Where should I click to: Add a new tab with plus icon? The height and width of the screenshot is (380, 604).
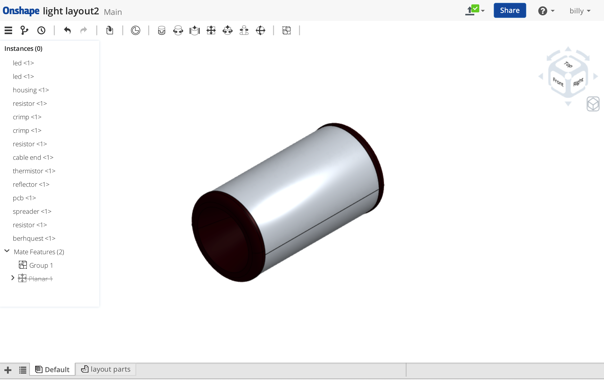[x=8, y=370]
